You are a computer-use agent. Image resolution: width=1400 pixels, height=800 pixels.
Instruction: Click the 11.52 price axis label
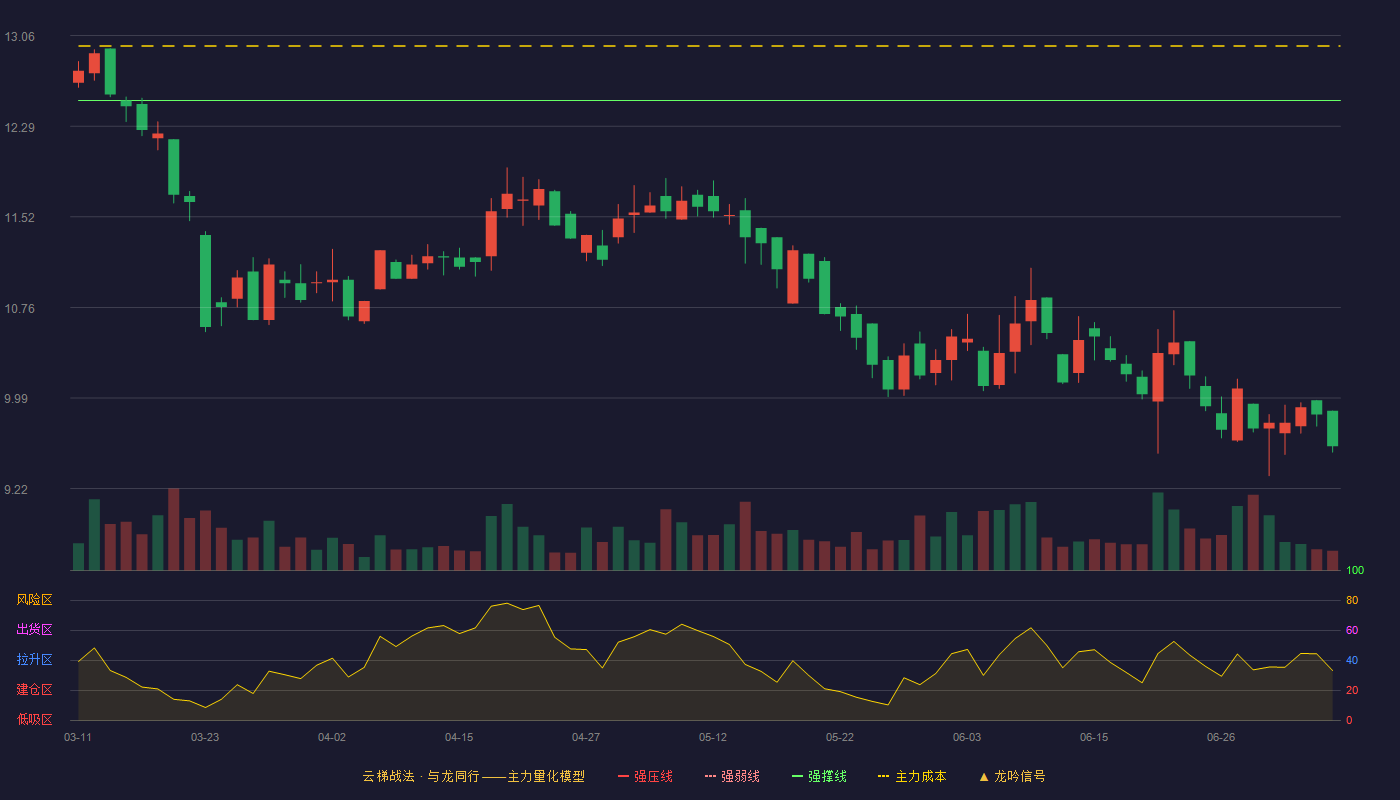[19, 217]
